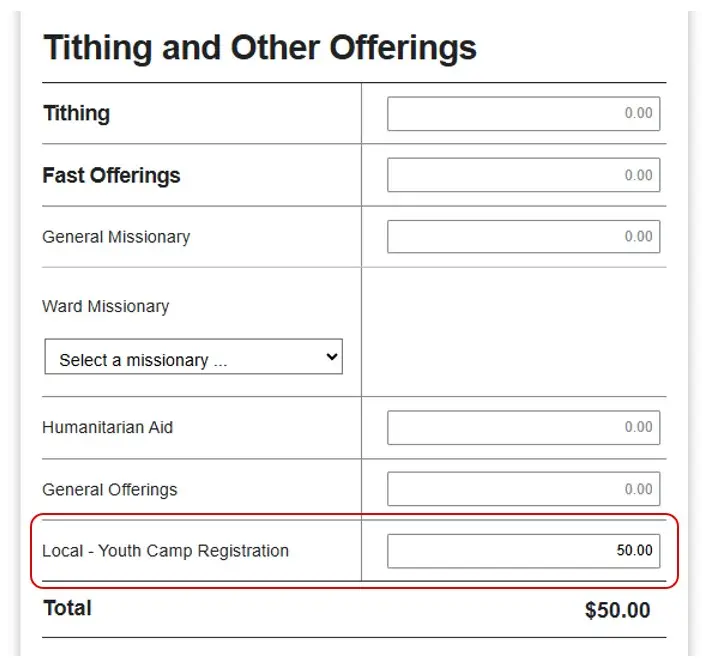The image size is (702, 664).
Task: Click the General Offerings label
Action: pos(110,489)
